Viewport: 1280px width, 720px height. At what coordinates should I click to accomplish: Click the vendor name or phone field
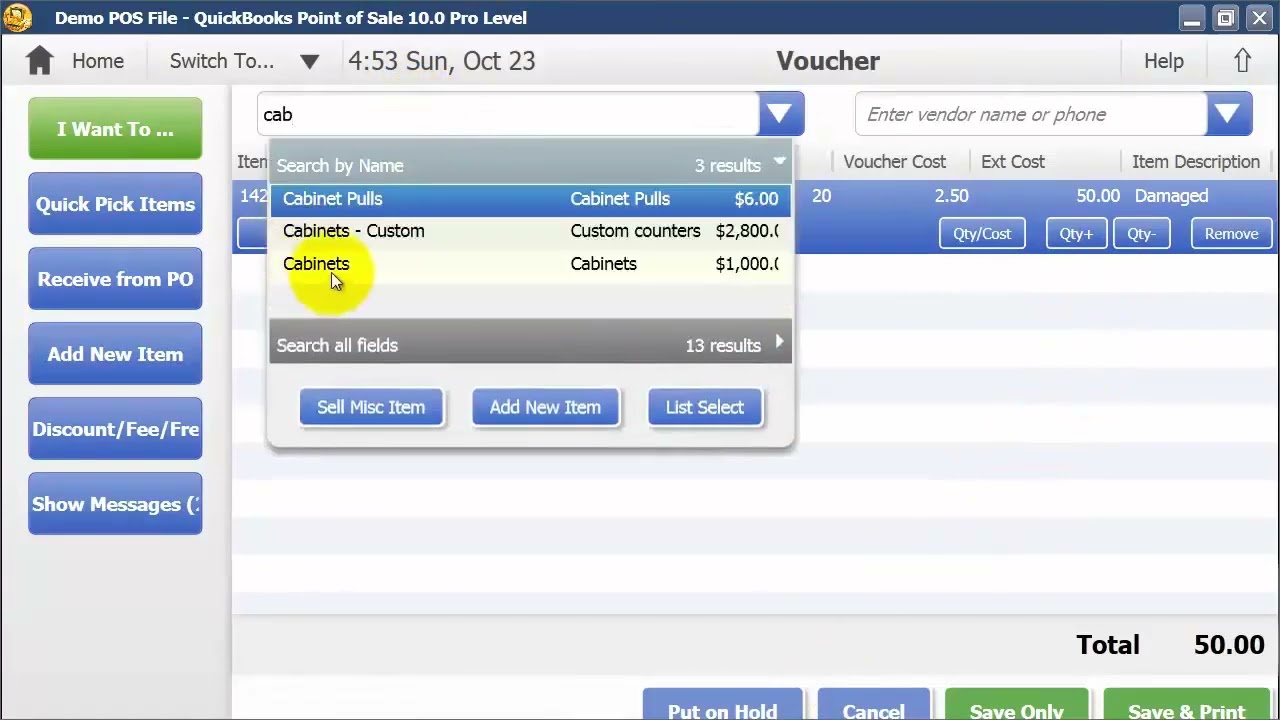pos(1031,114)
